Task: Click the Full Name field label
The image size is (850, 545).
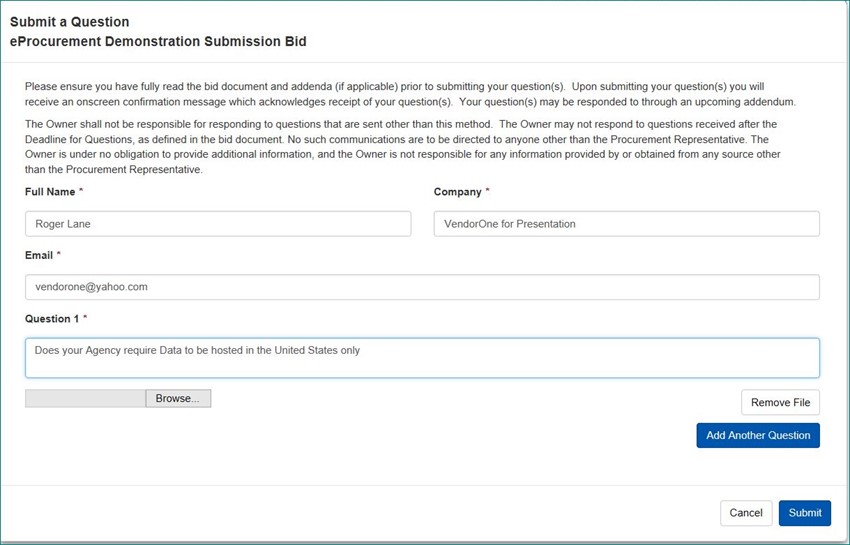Action: click(x=50, y=192)
